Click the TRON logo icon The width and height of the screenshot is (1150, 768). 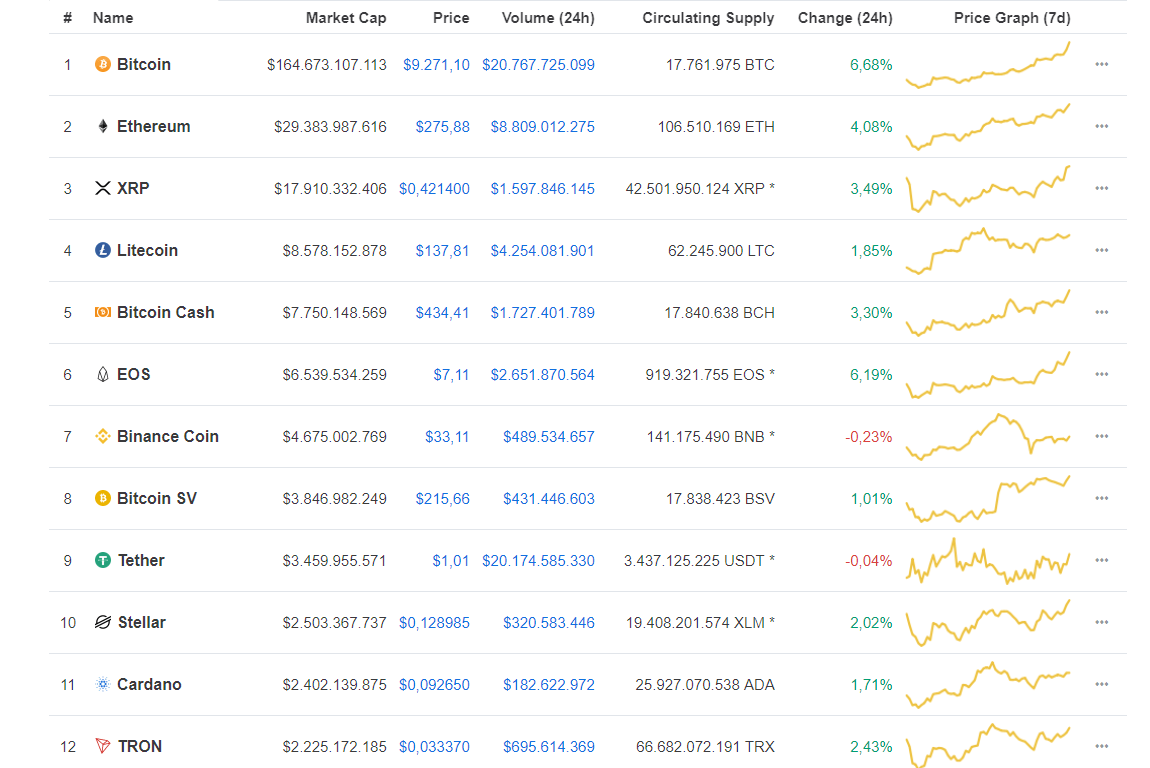(x=103, y=746)
